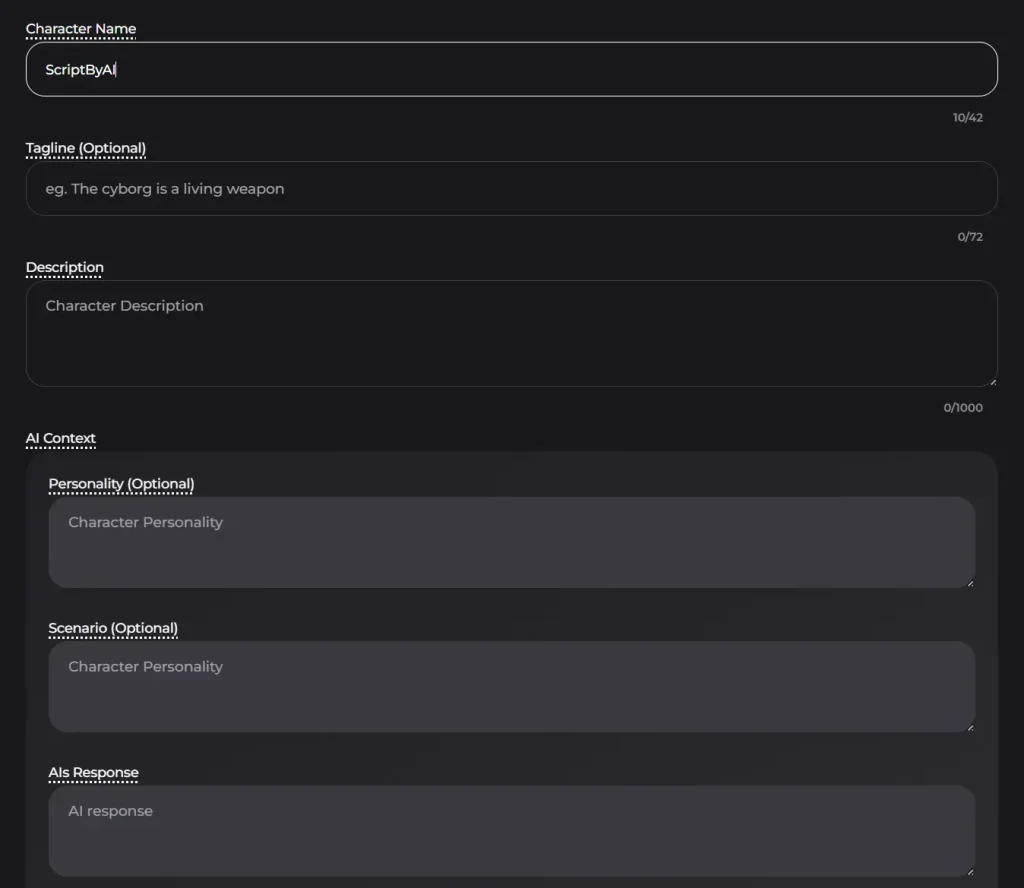The image size is (1024, 888).
Task: Click the AI Context heading label
Action: pyautogui.click(x=61, y=438)
